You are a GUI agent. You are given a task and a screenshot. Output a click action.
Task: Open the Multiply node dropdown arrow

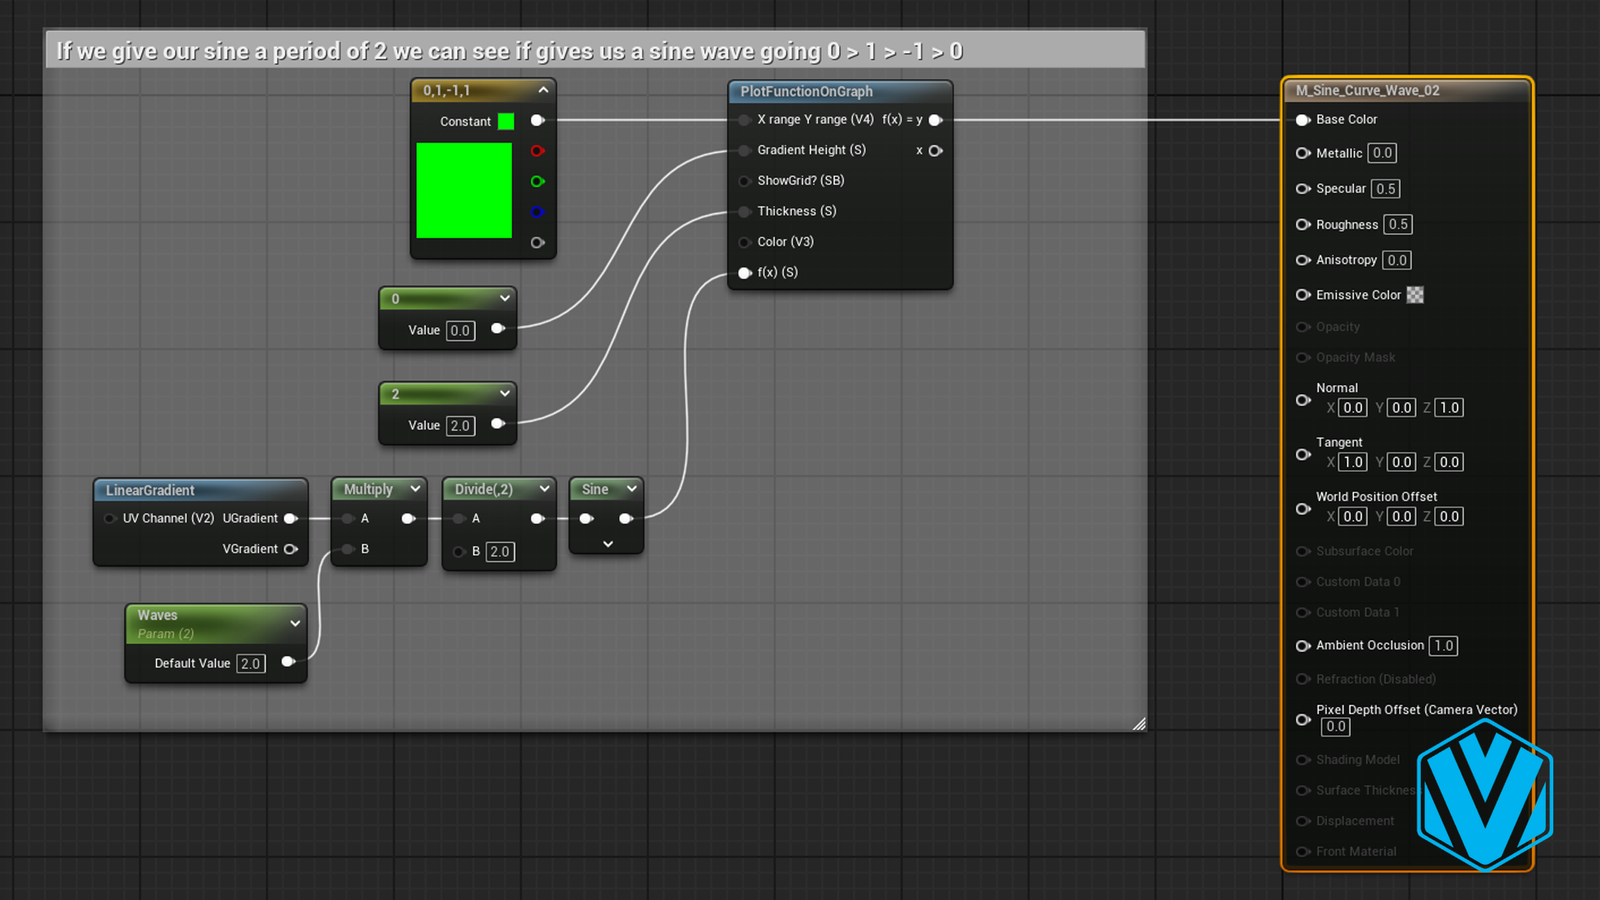pos(415,489)
